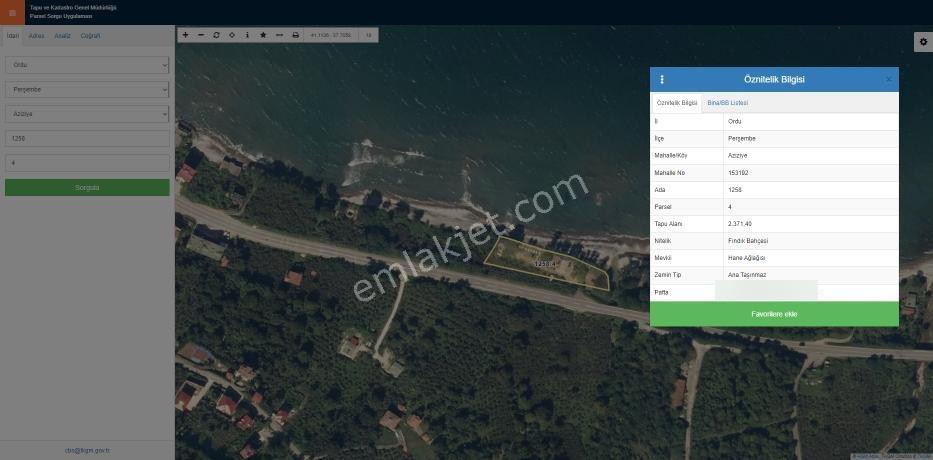Click the Favorilere ekle button
Screen dimensions: 933x460
coord(774,314)
